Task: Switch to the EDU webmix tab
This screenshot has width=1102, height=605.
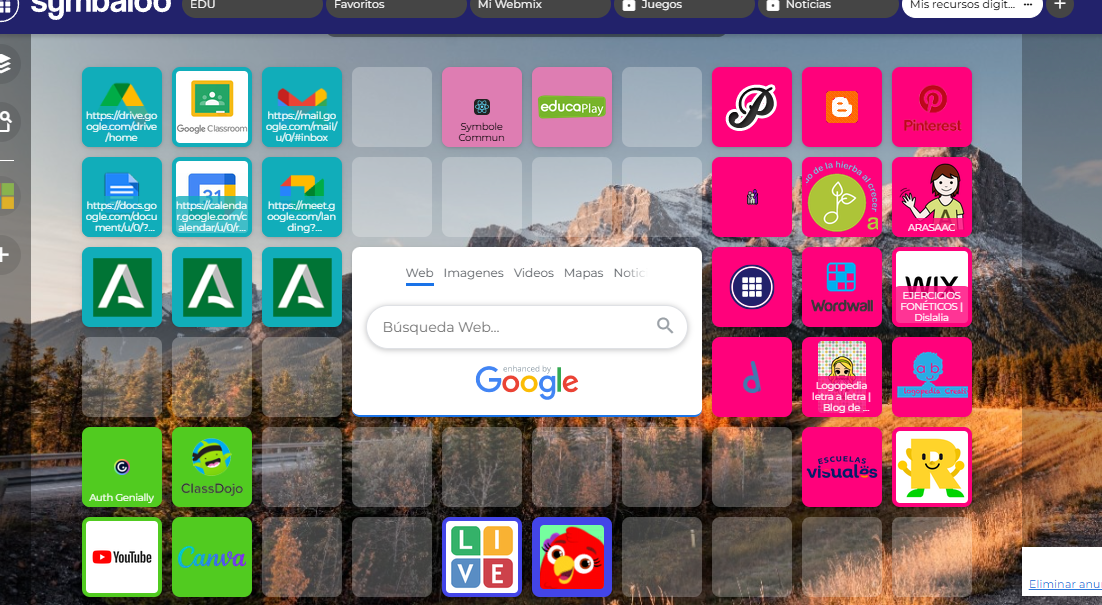Action: point(252,6)
